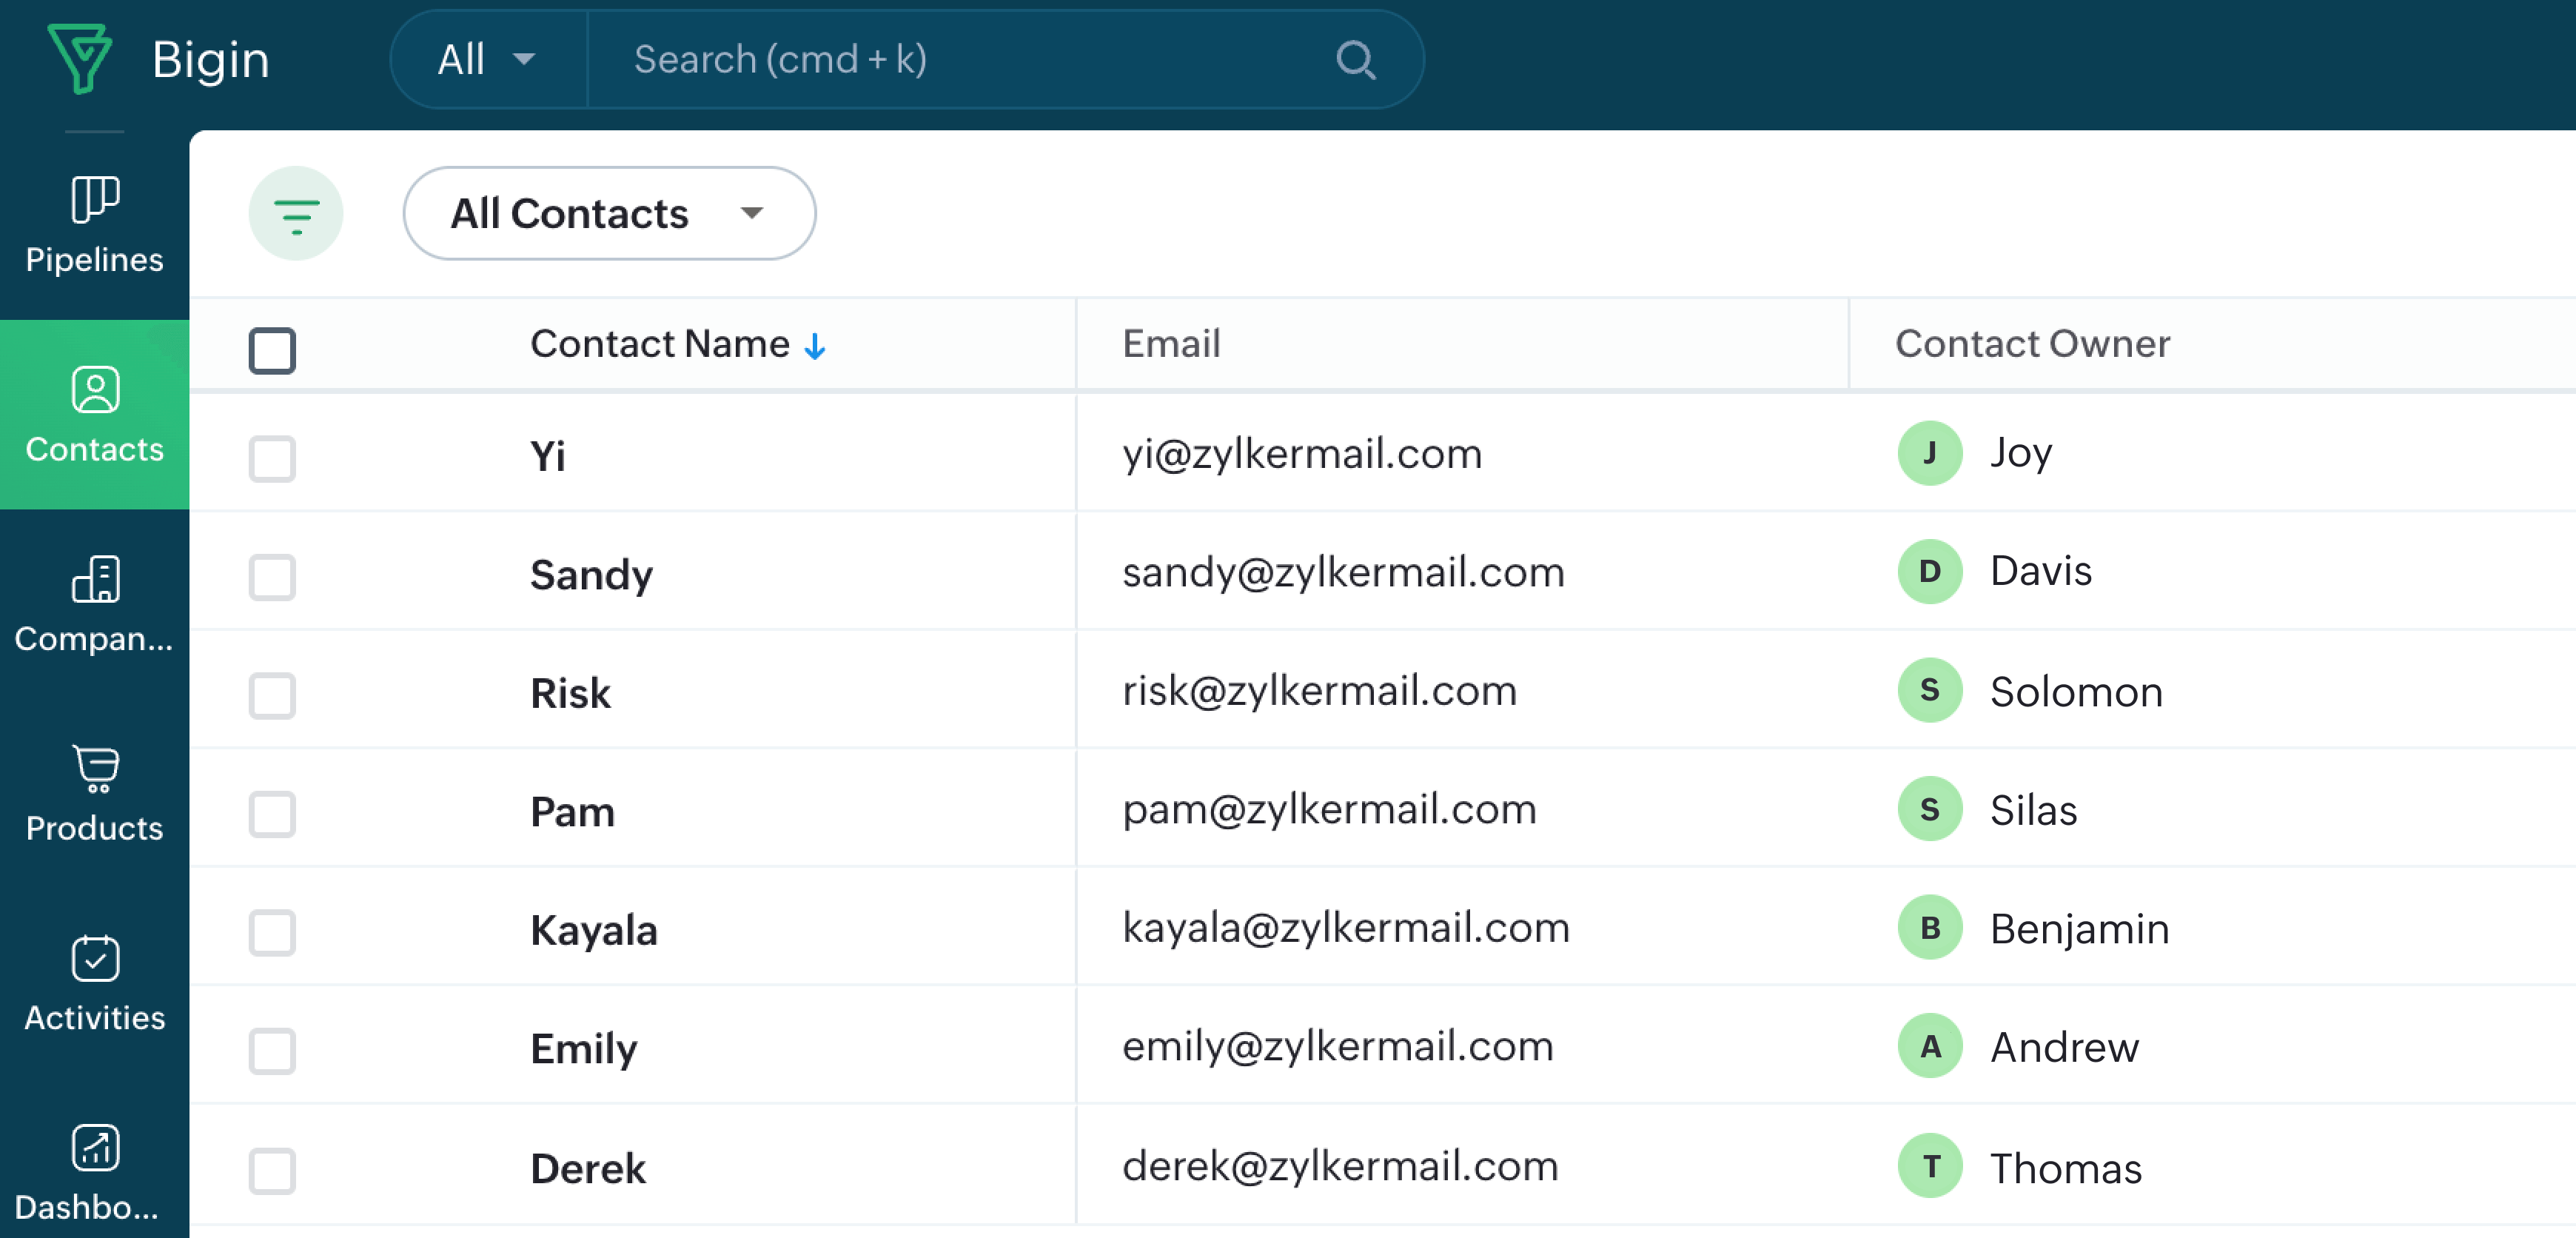Toggle the select-all contacts checkbox
Screen dimensions: 2576x1238
[x=272, y=350]
